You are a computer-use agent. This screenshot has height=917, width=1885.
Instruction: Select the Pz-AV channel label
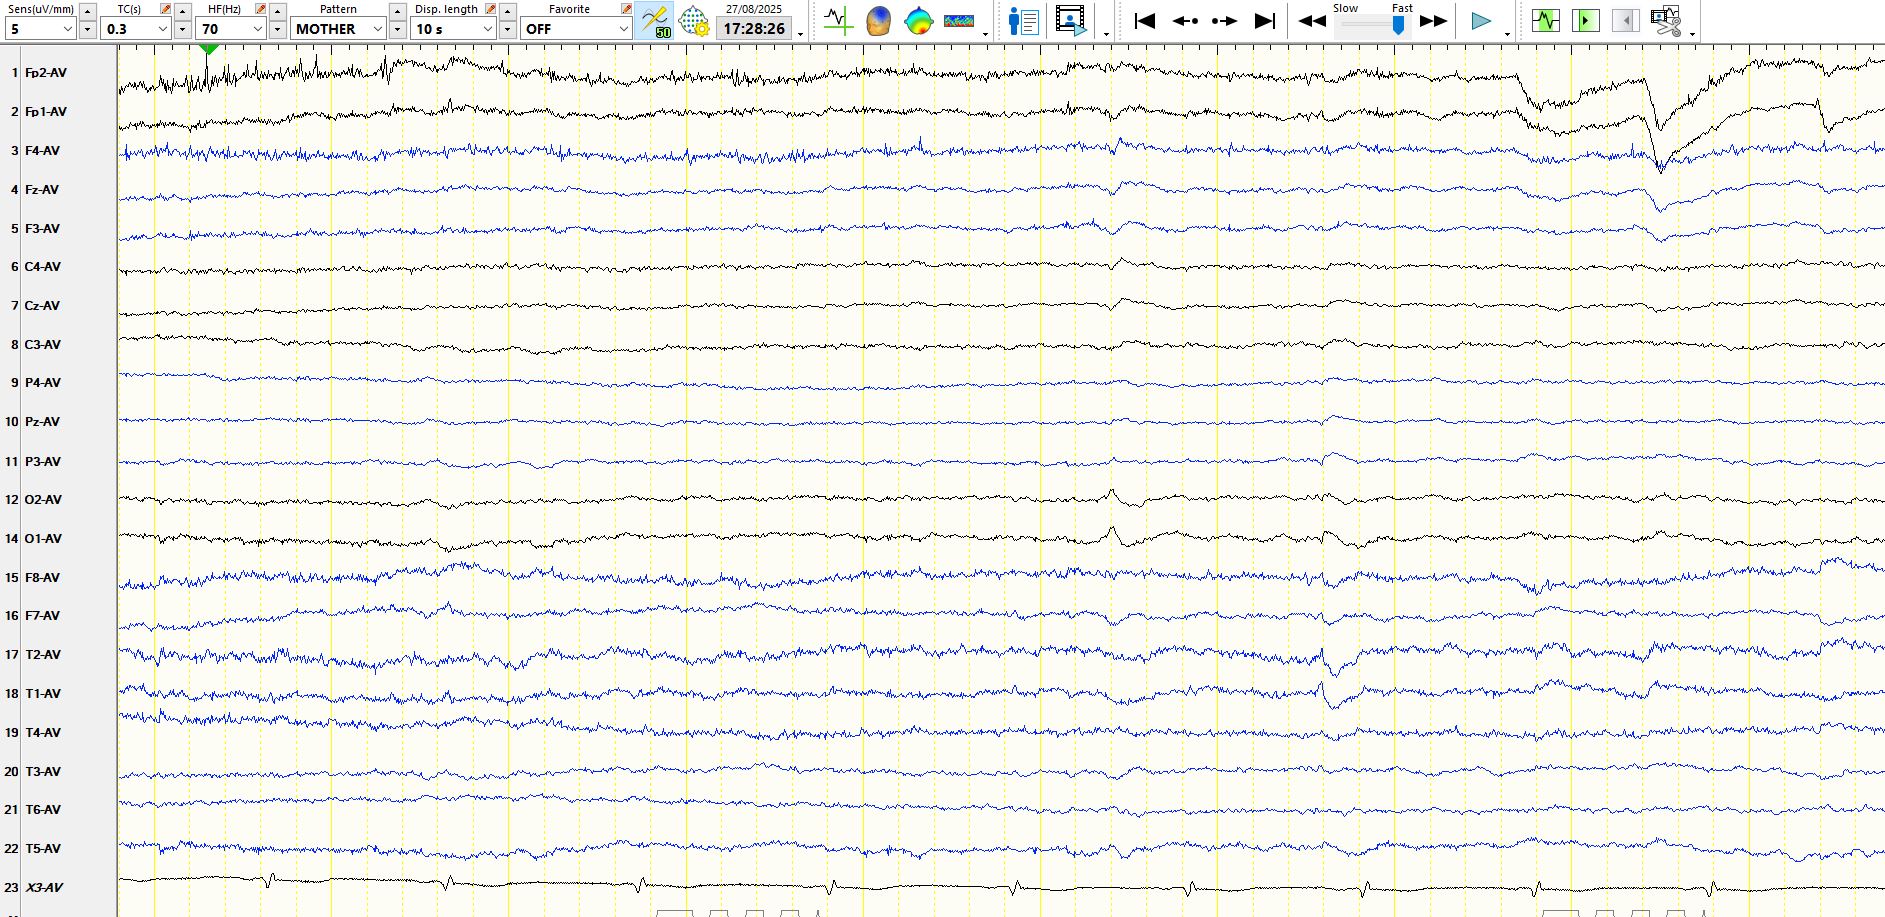point(42,422)
